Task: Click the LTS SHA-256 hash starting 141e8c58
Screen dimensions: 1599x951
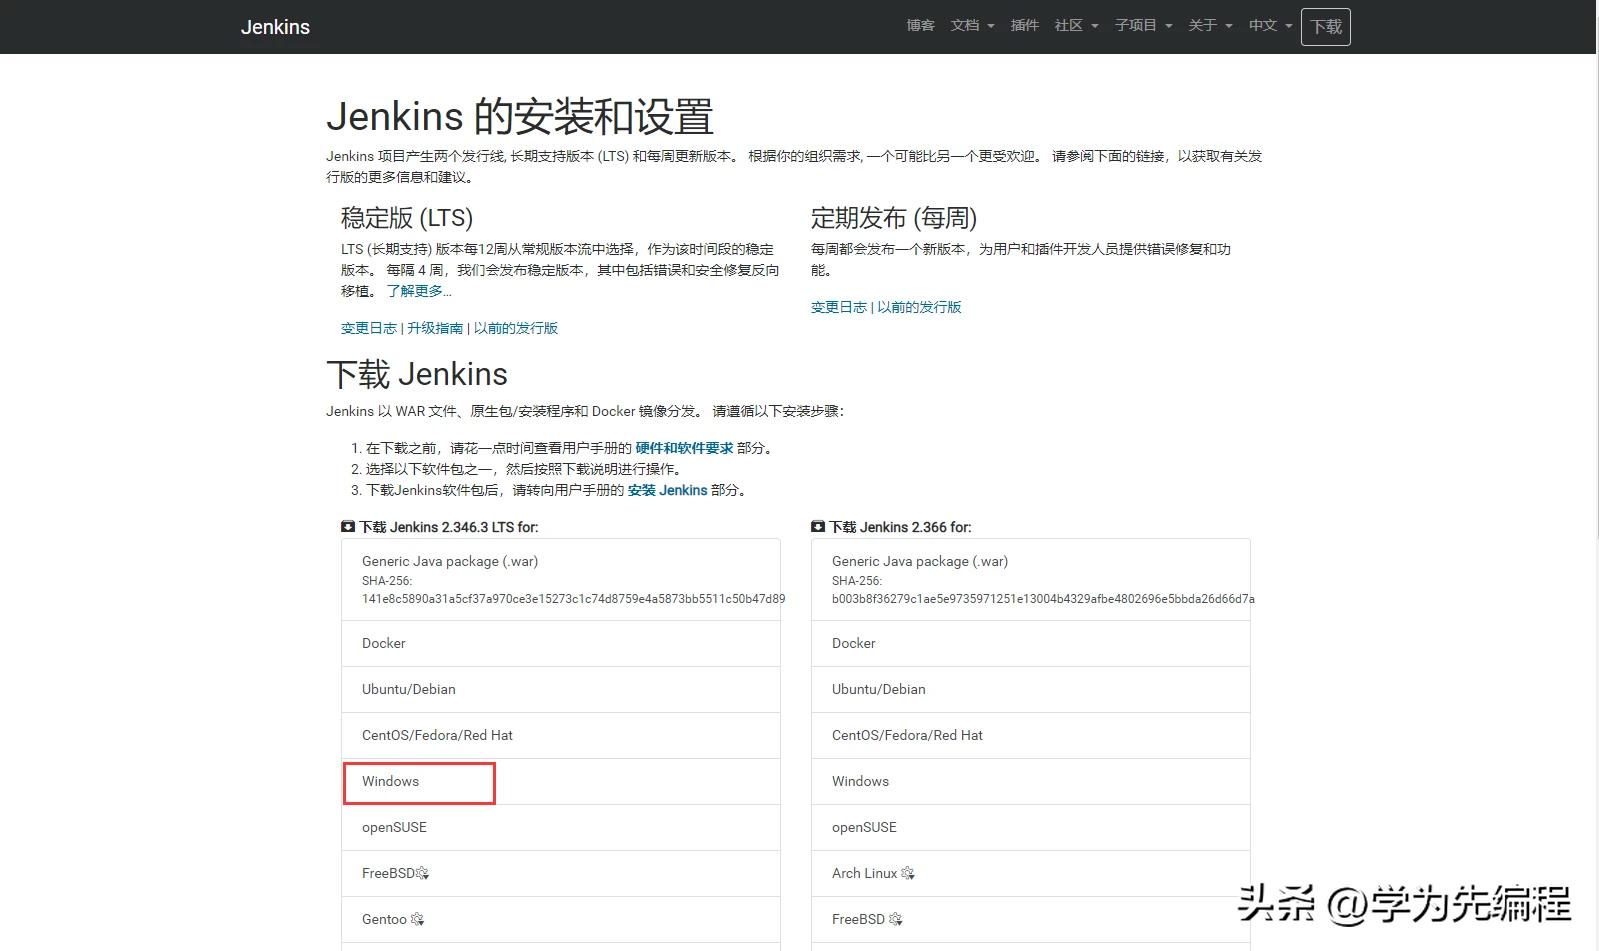Action: [x=573, y=599]
